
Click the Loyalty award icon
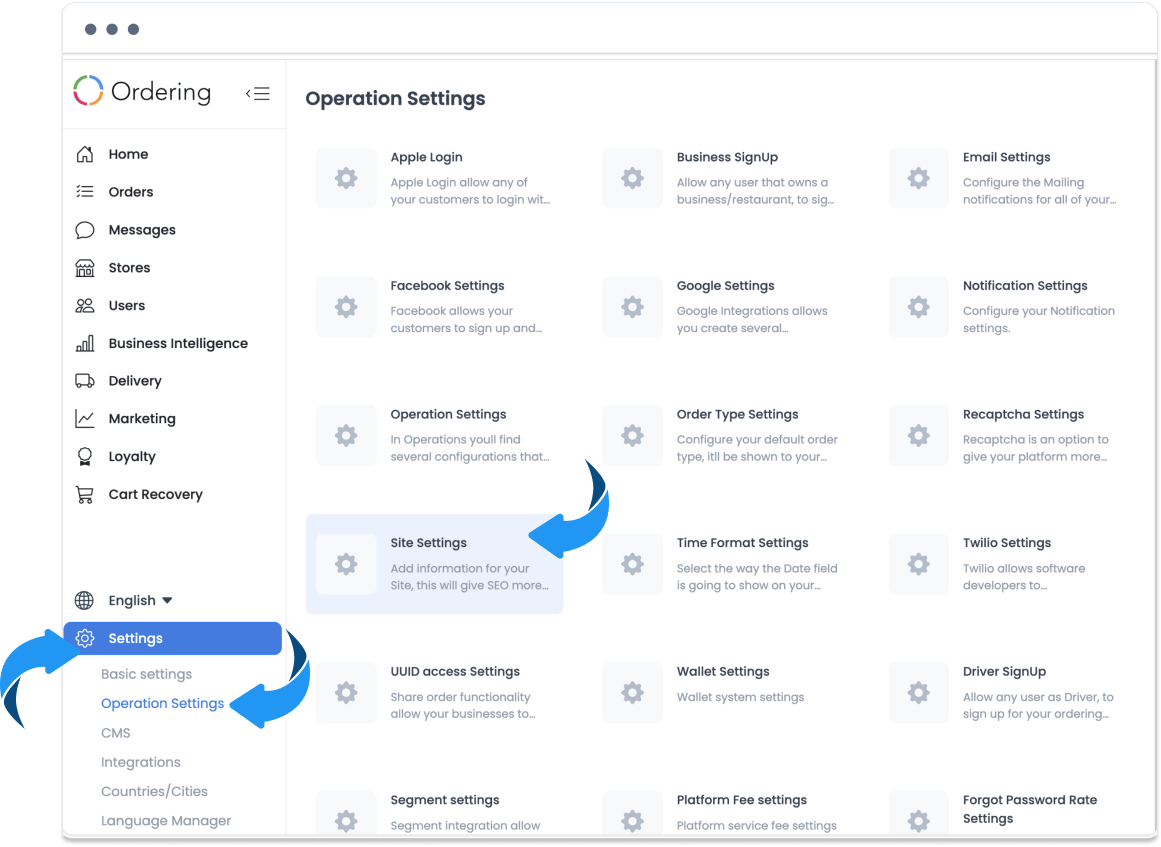pyautogui.click(x=84, y=456)
